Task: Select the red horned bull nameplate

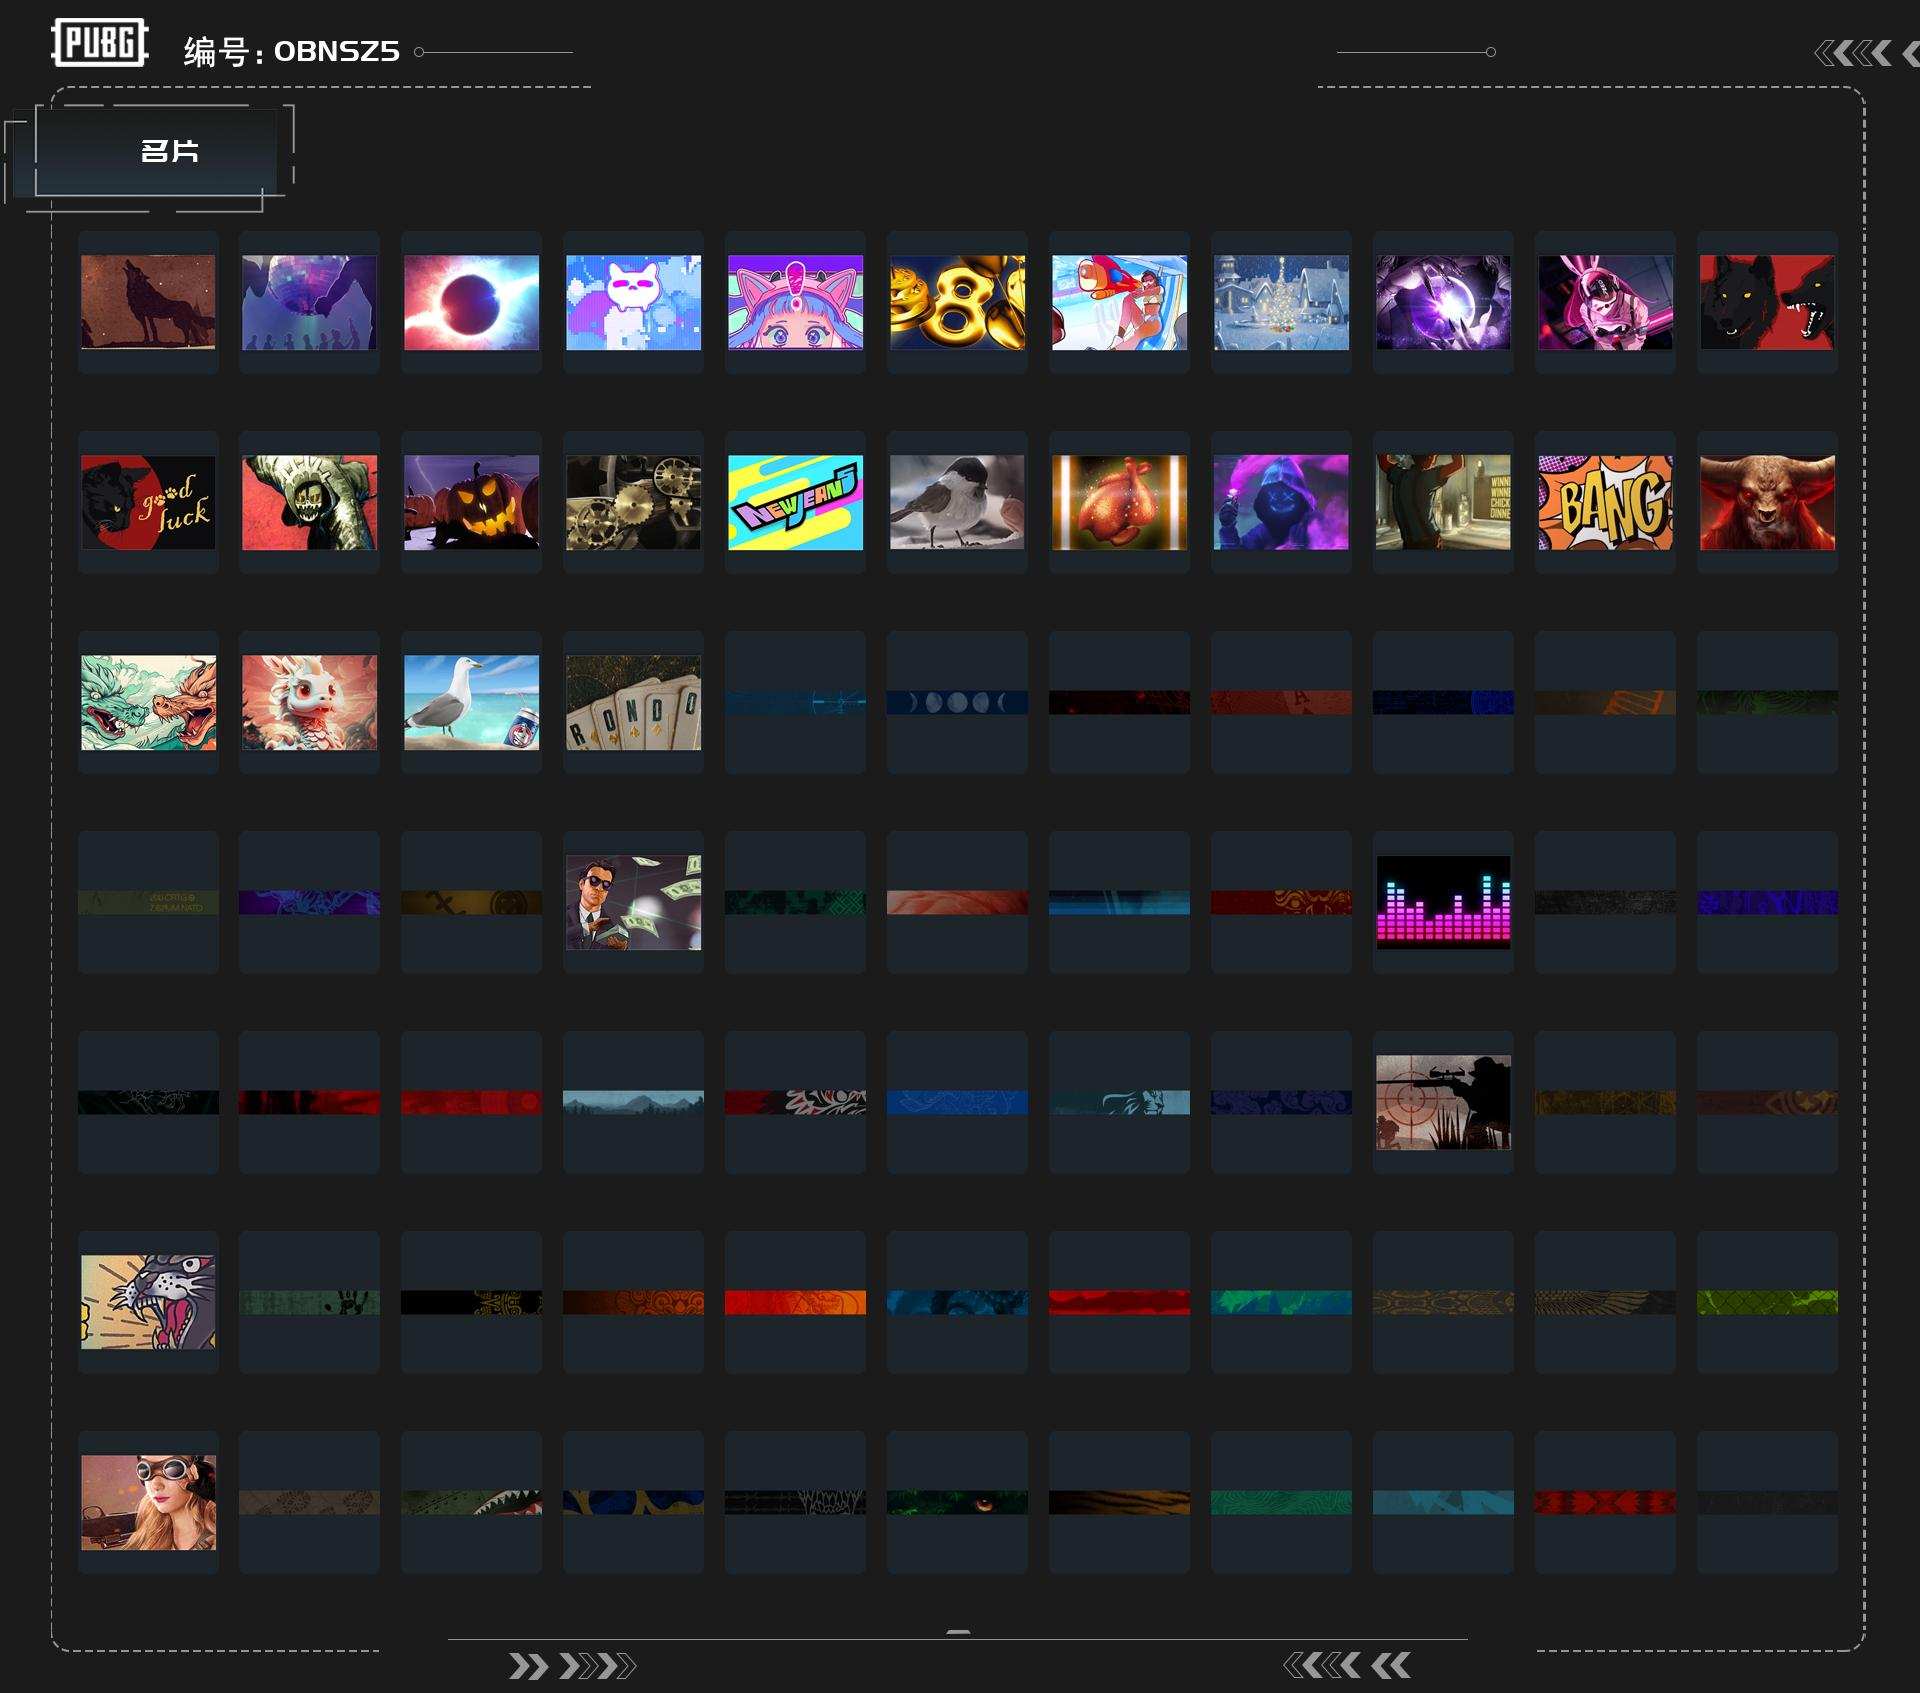Action: pos(1767,502)
